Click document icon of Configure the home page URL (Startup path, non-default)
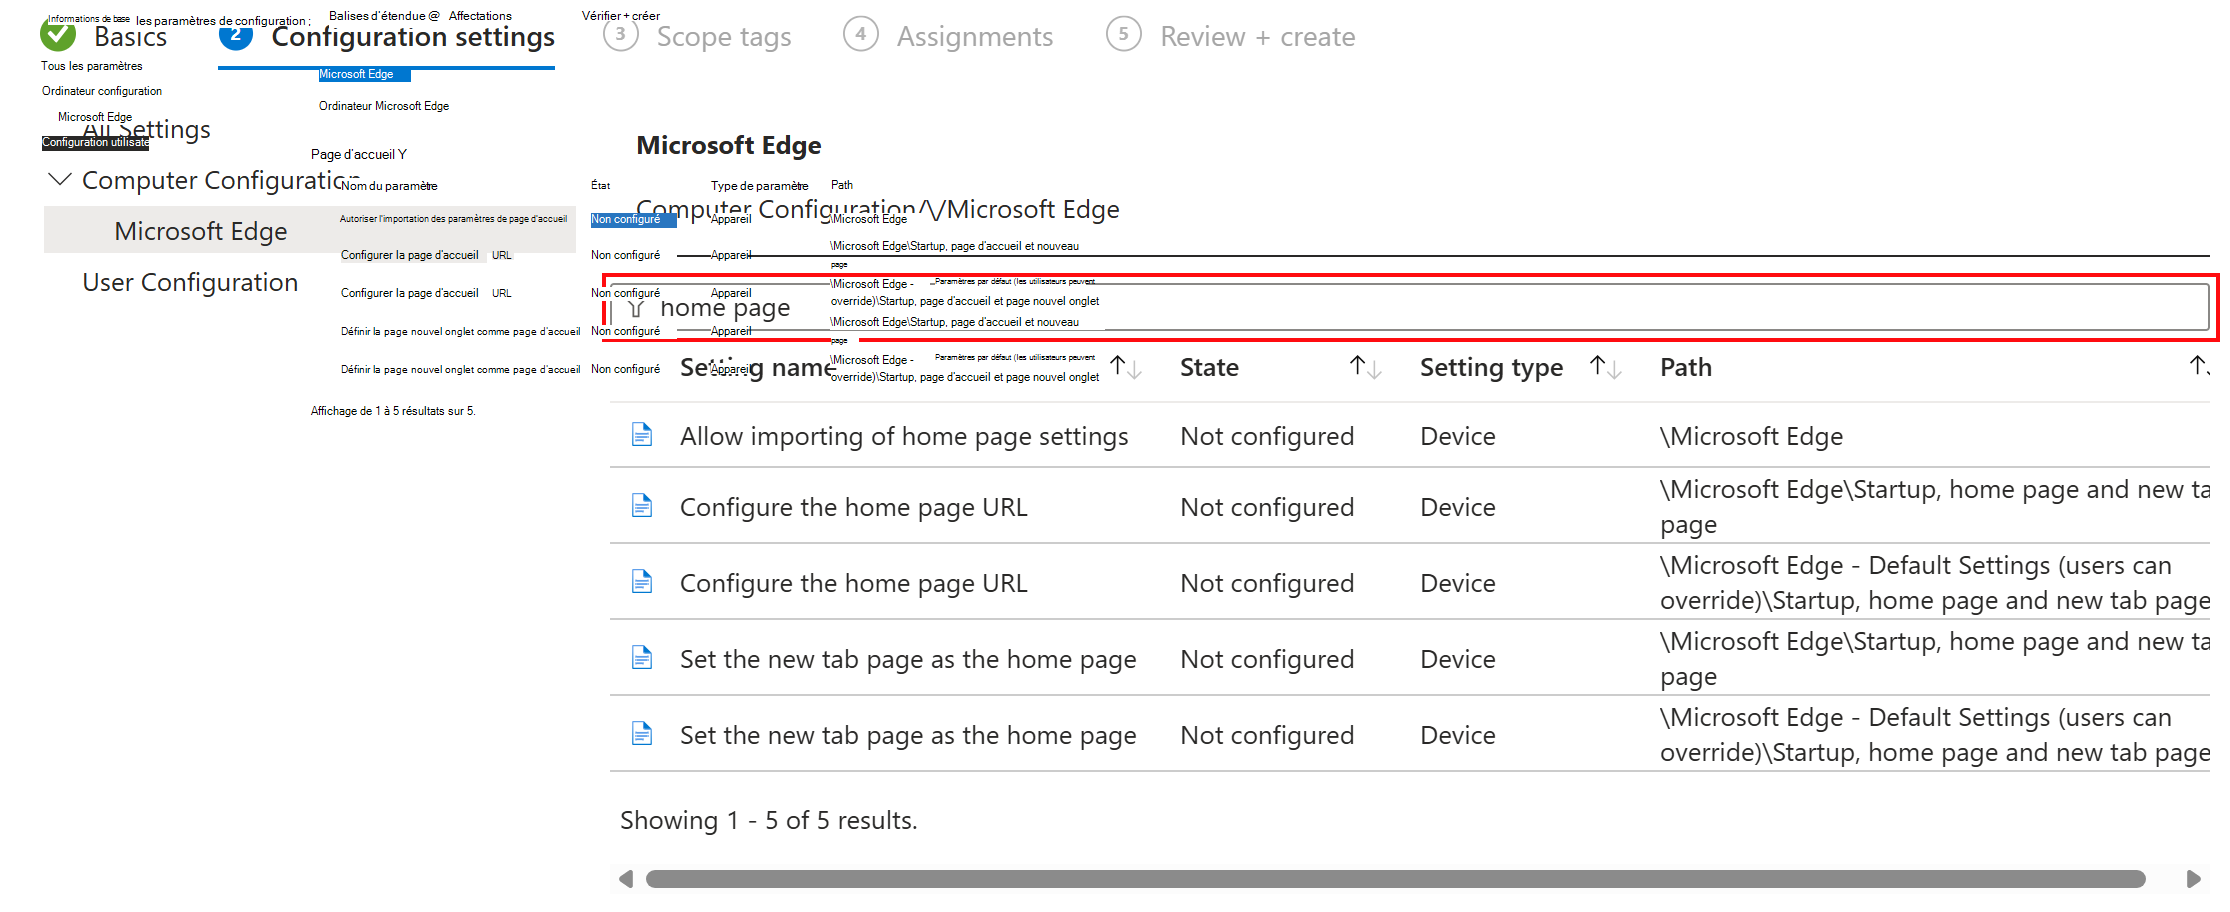2230x912 pixels. pyautogui.click(x=642, y=506)
